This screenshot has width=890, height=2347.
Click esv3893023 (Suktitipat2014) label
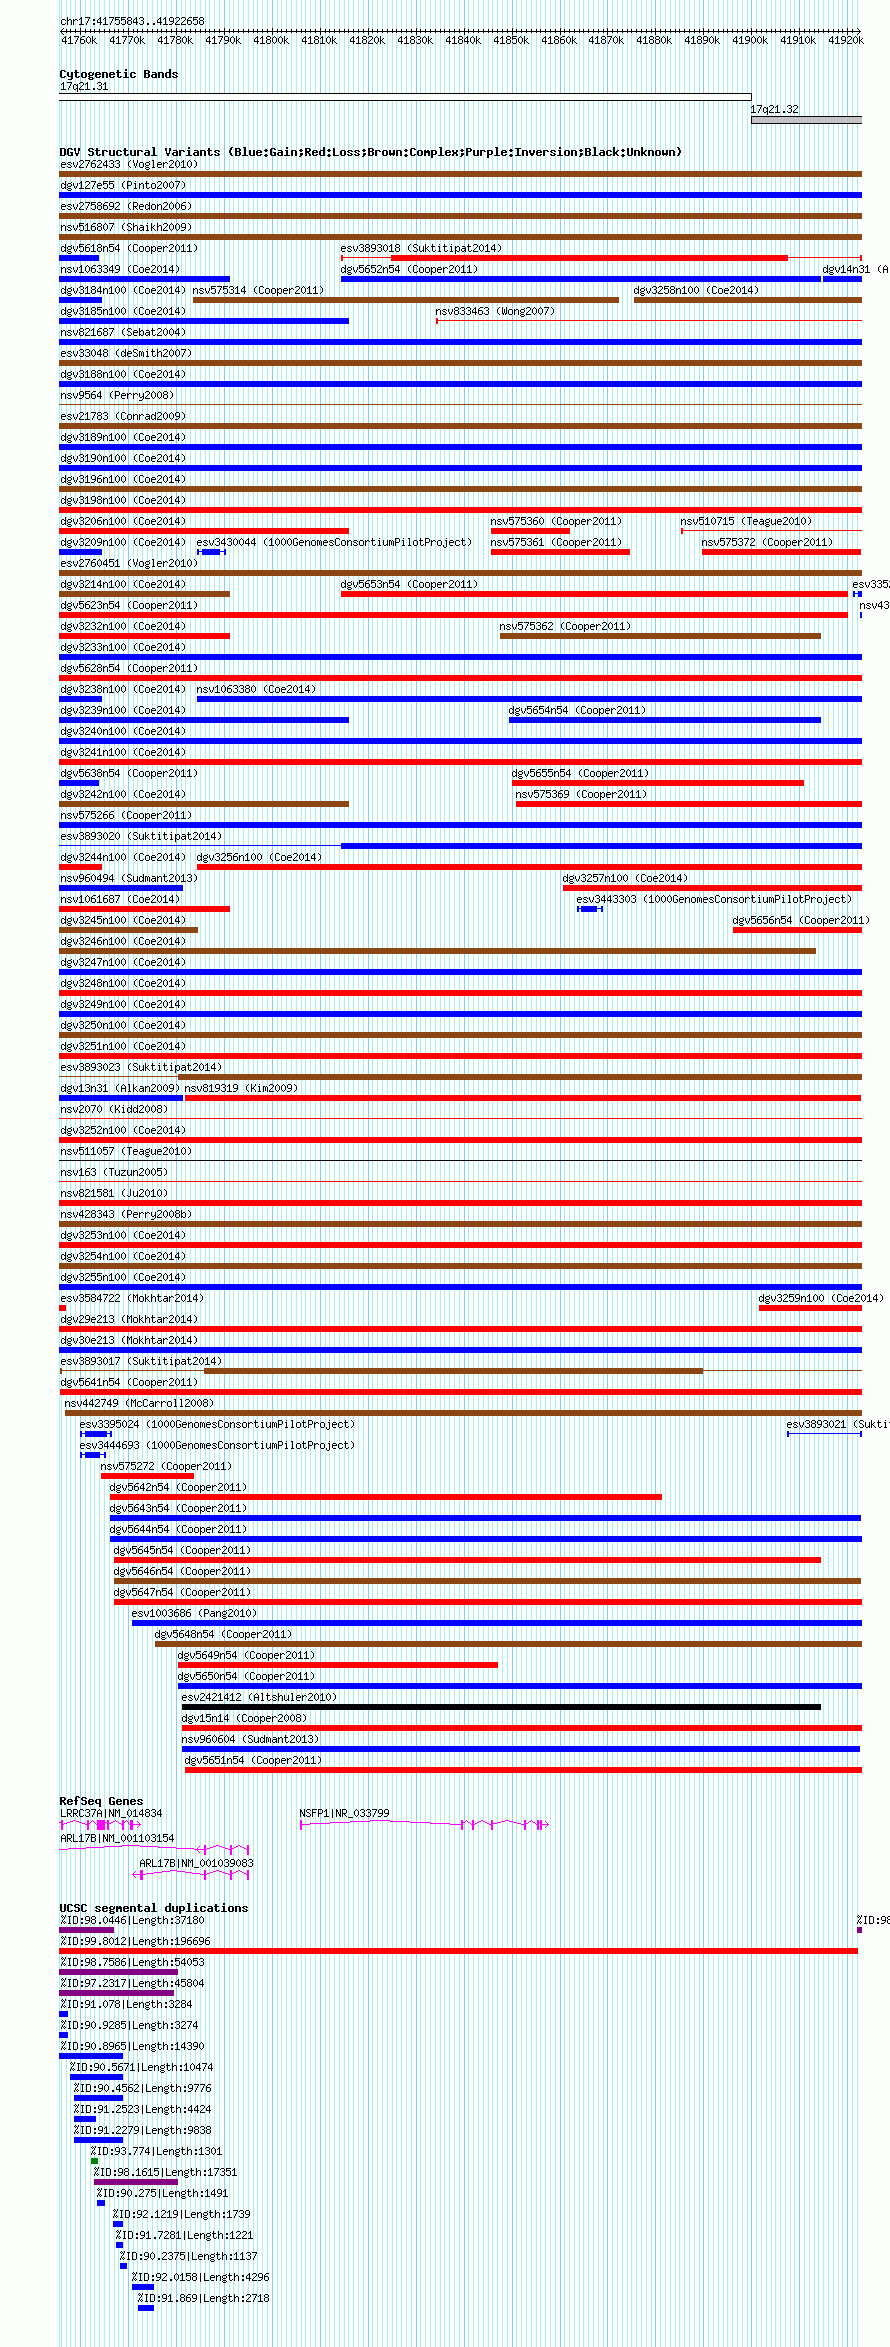click(x=141, y=1067)
